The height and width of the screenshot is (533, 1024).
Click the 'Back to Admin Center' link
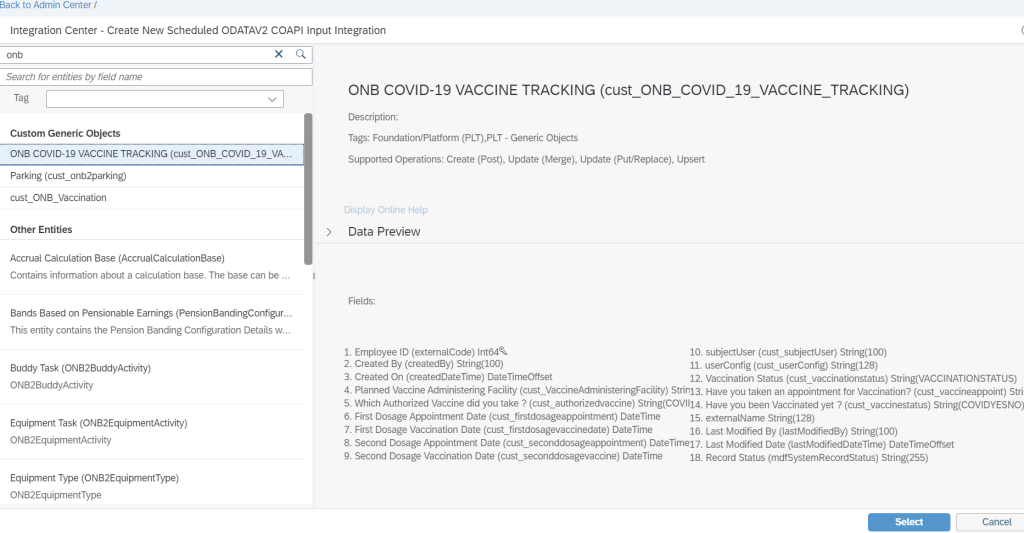coord(46,5)
